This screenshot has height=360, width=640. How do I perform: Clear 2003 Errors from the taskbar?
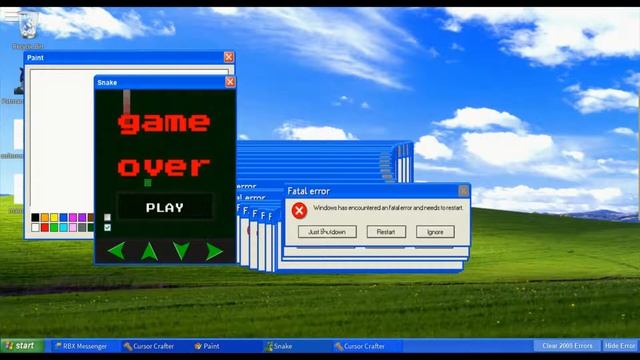pyautogui.click(x=567, y=346)
